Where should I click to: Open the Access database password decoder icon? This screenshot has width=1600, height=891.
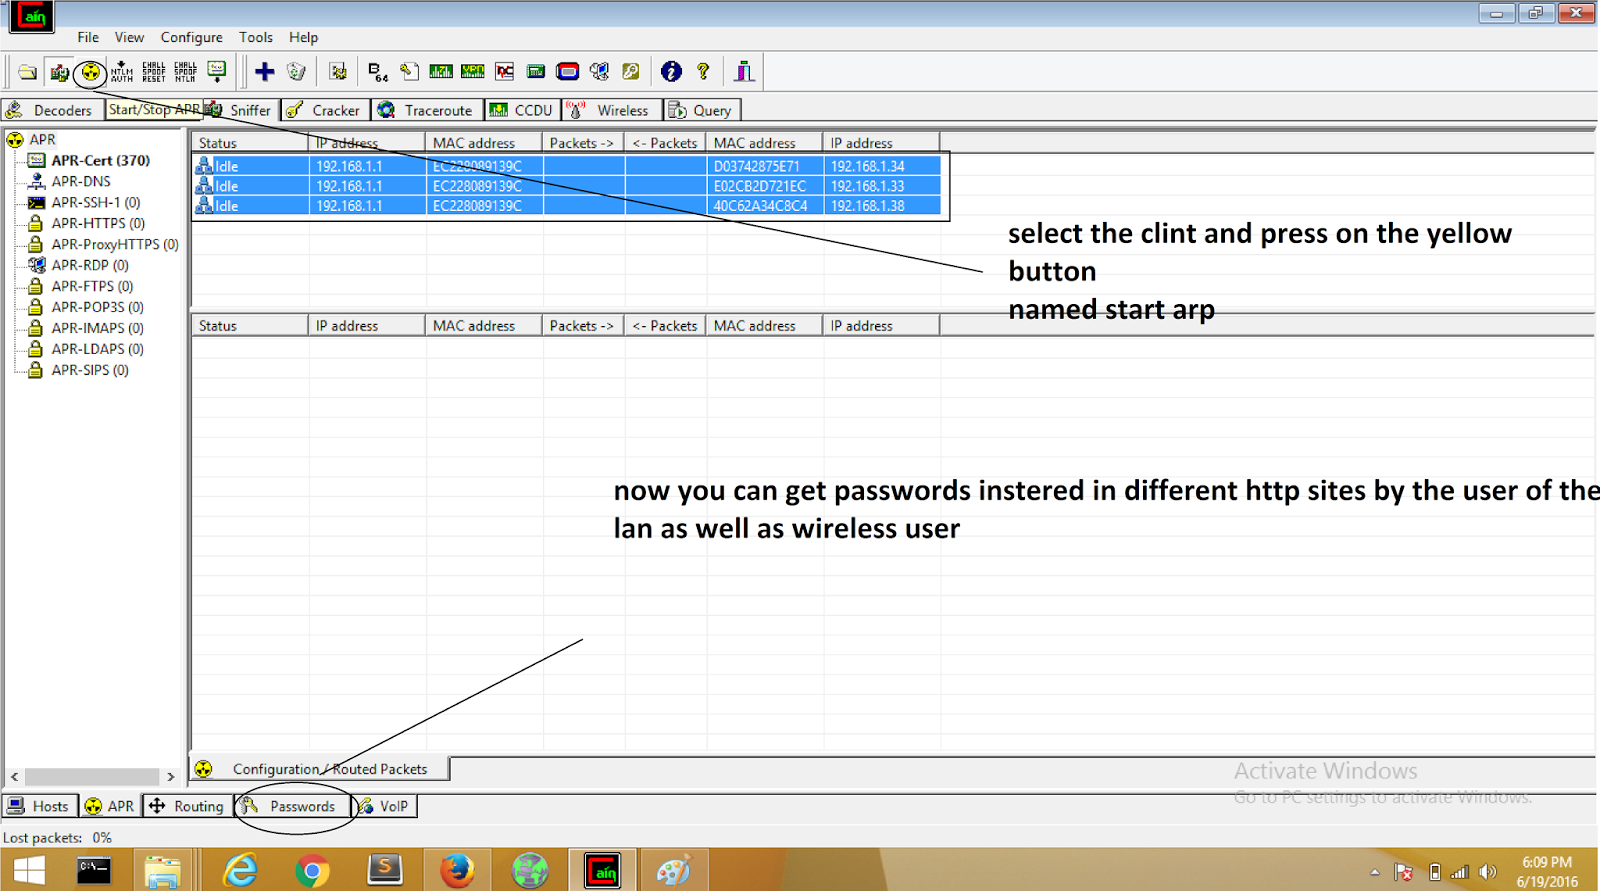point(409,71)
